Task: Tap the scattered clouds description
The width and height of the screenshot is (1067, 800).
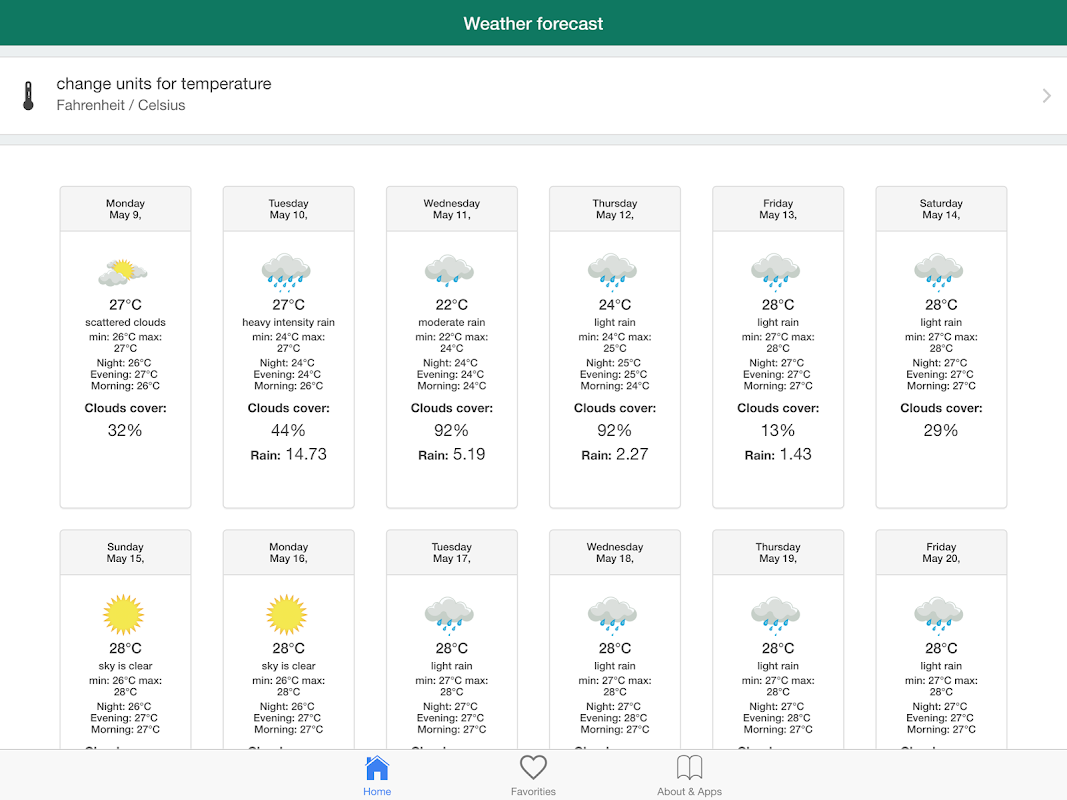Action: [x=125, y=322]
